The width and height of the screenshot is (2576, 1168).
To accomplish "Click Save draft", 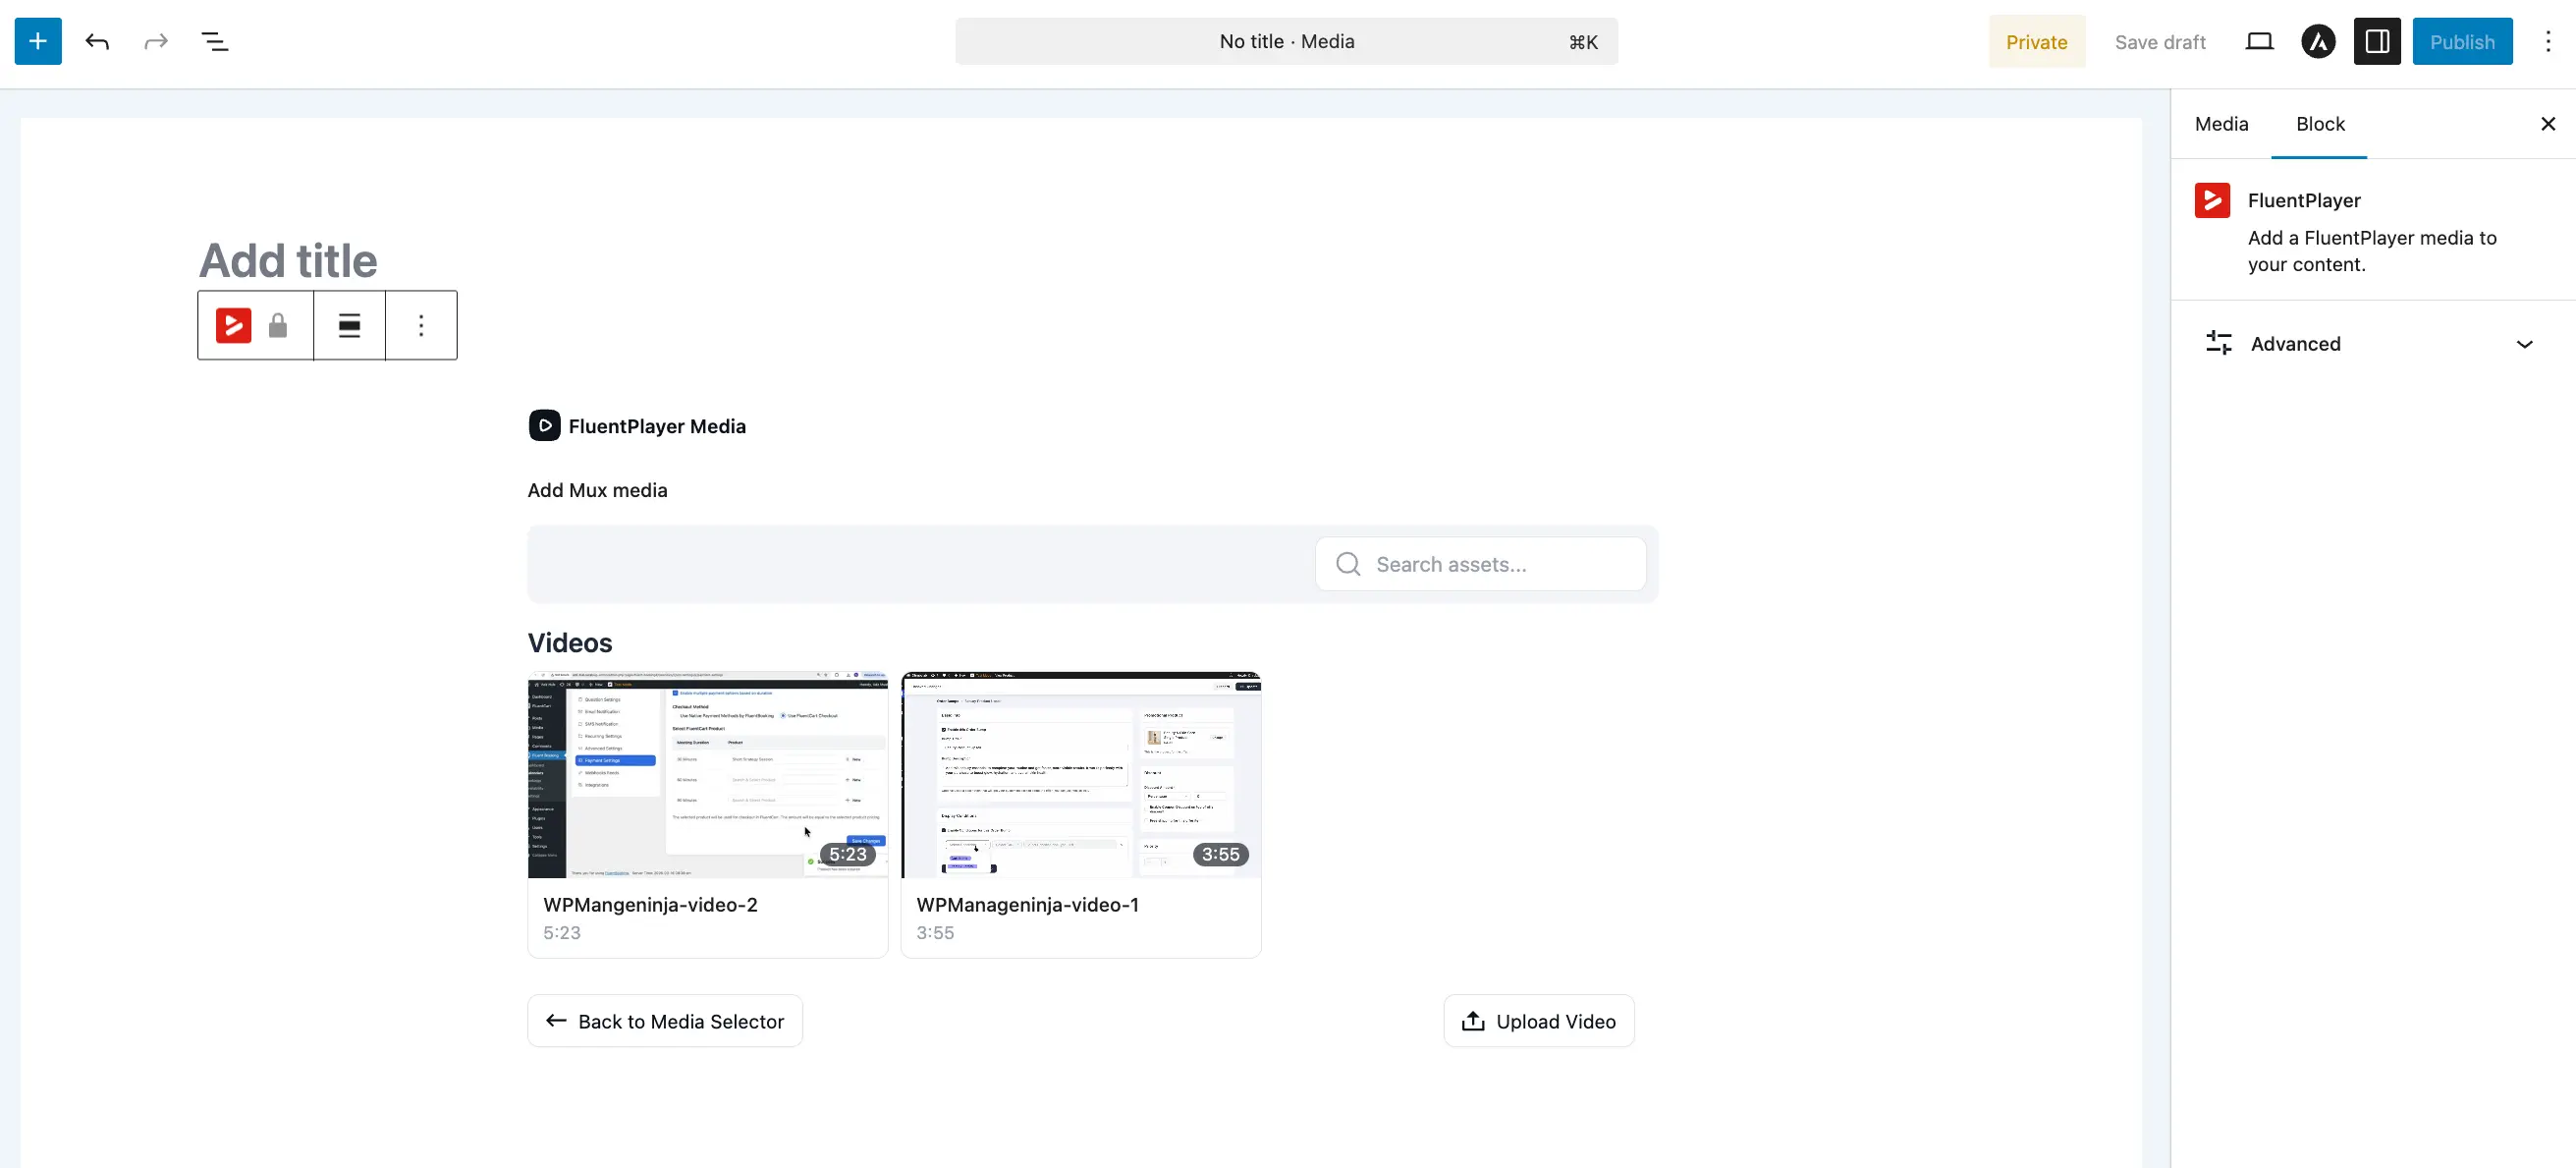I will coord(2160,42).
